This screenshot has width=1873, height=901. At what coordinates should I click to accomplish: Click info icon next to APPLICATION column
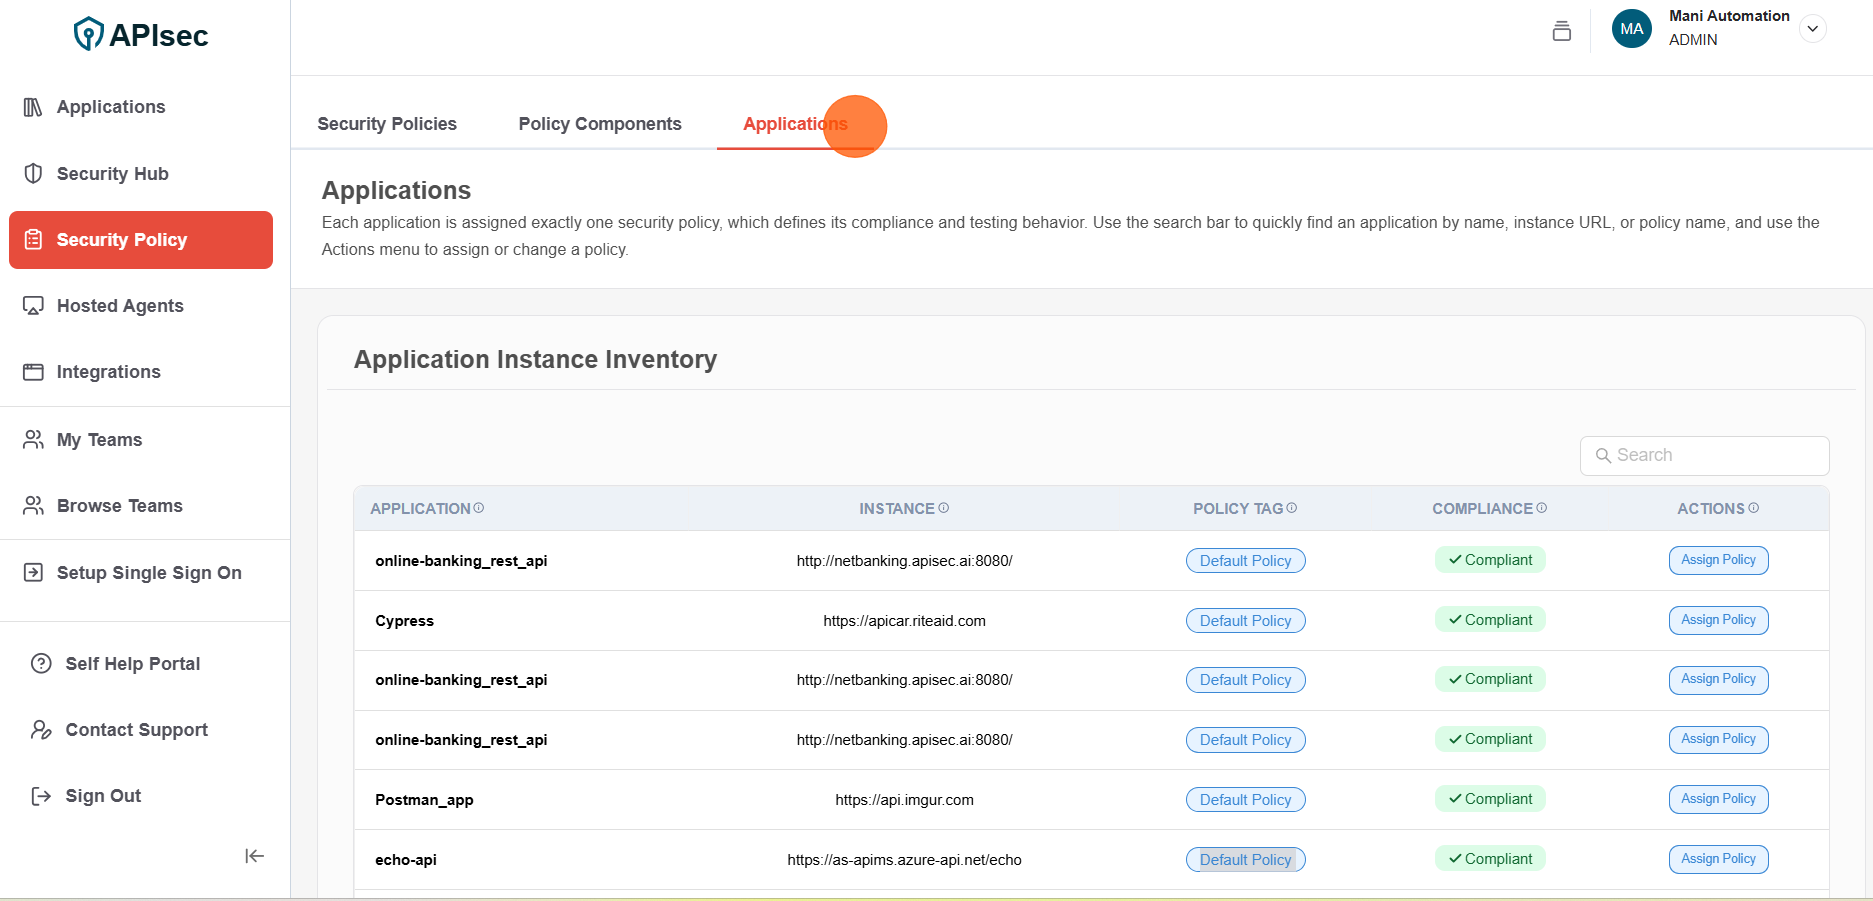point(479,508)
